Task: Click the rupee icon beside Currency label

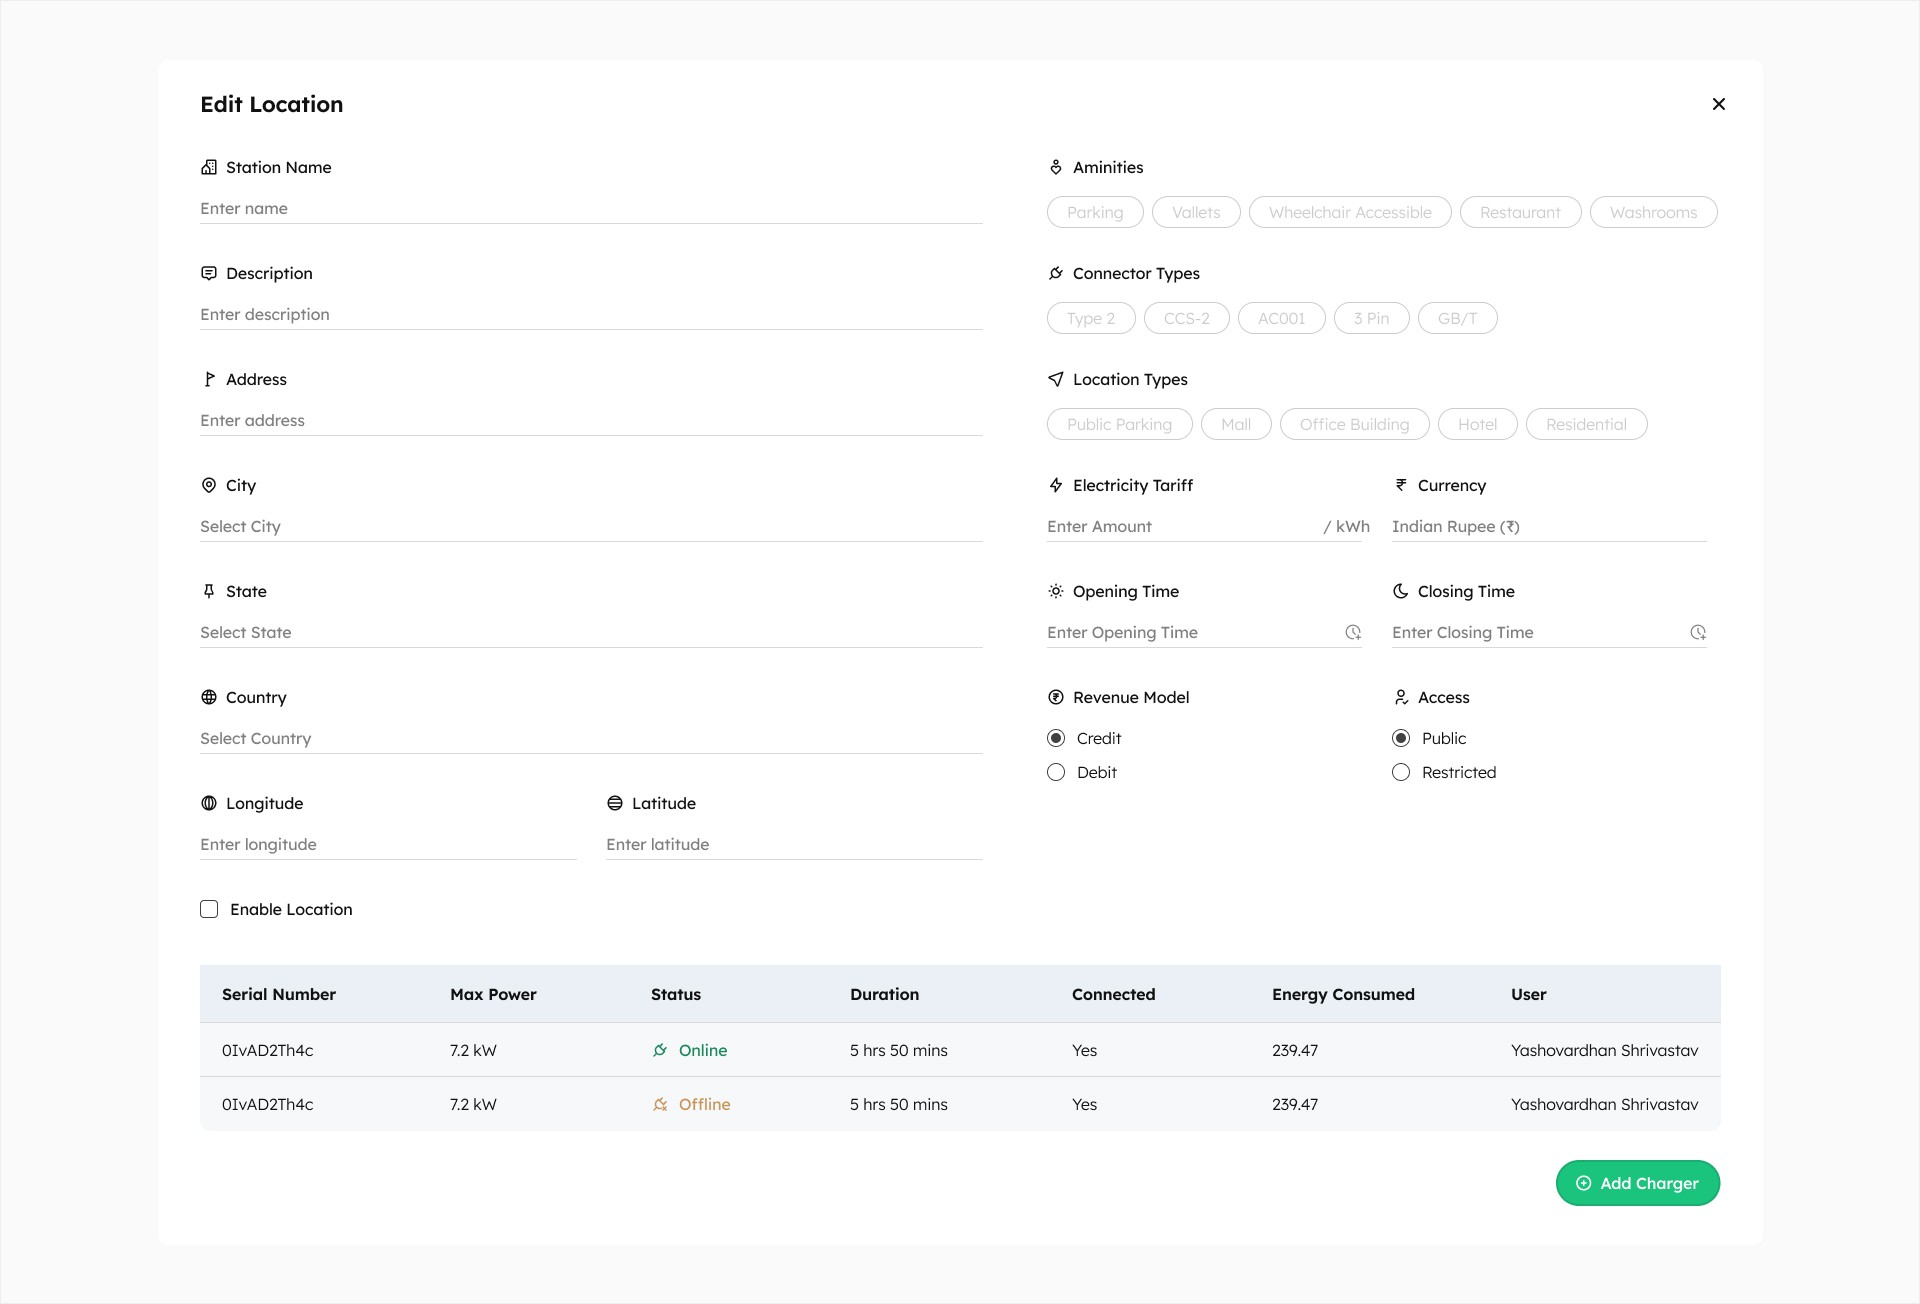Action: pyautogui.click(x=1401, y=485)
